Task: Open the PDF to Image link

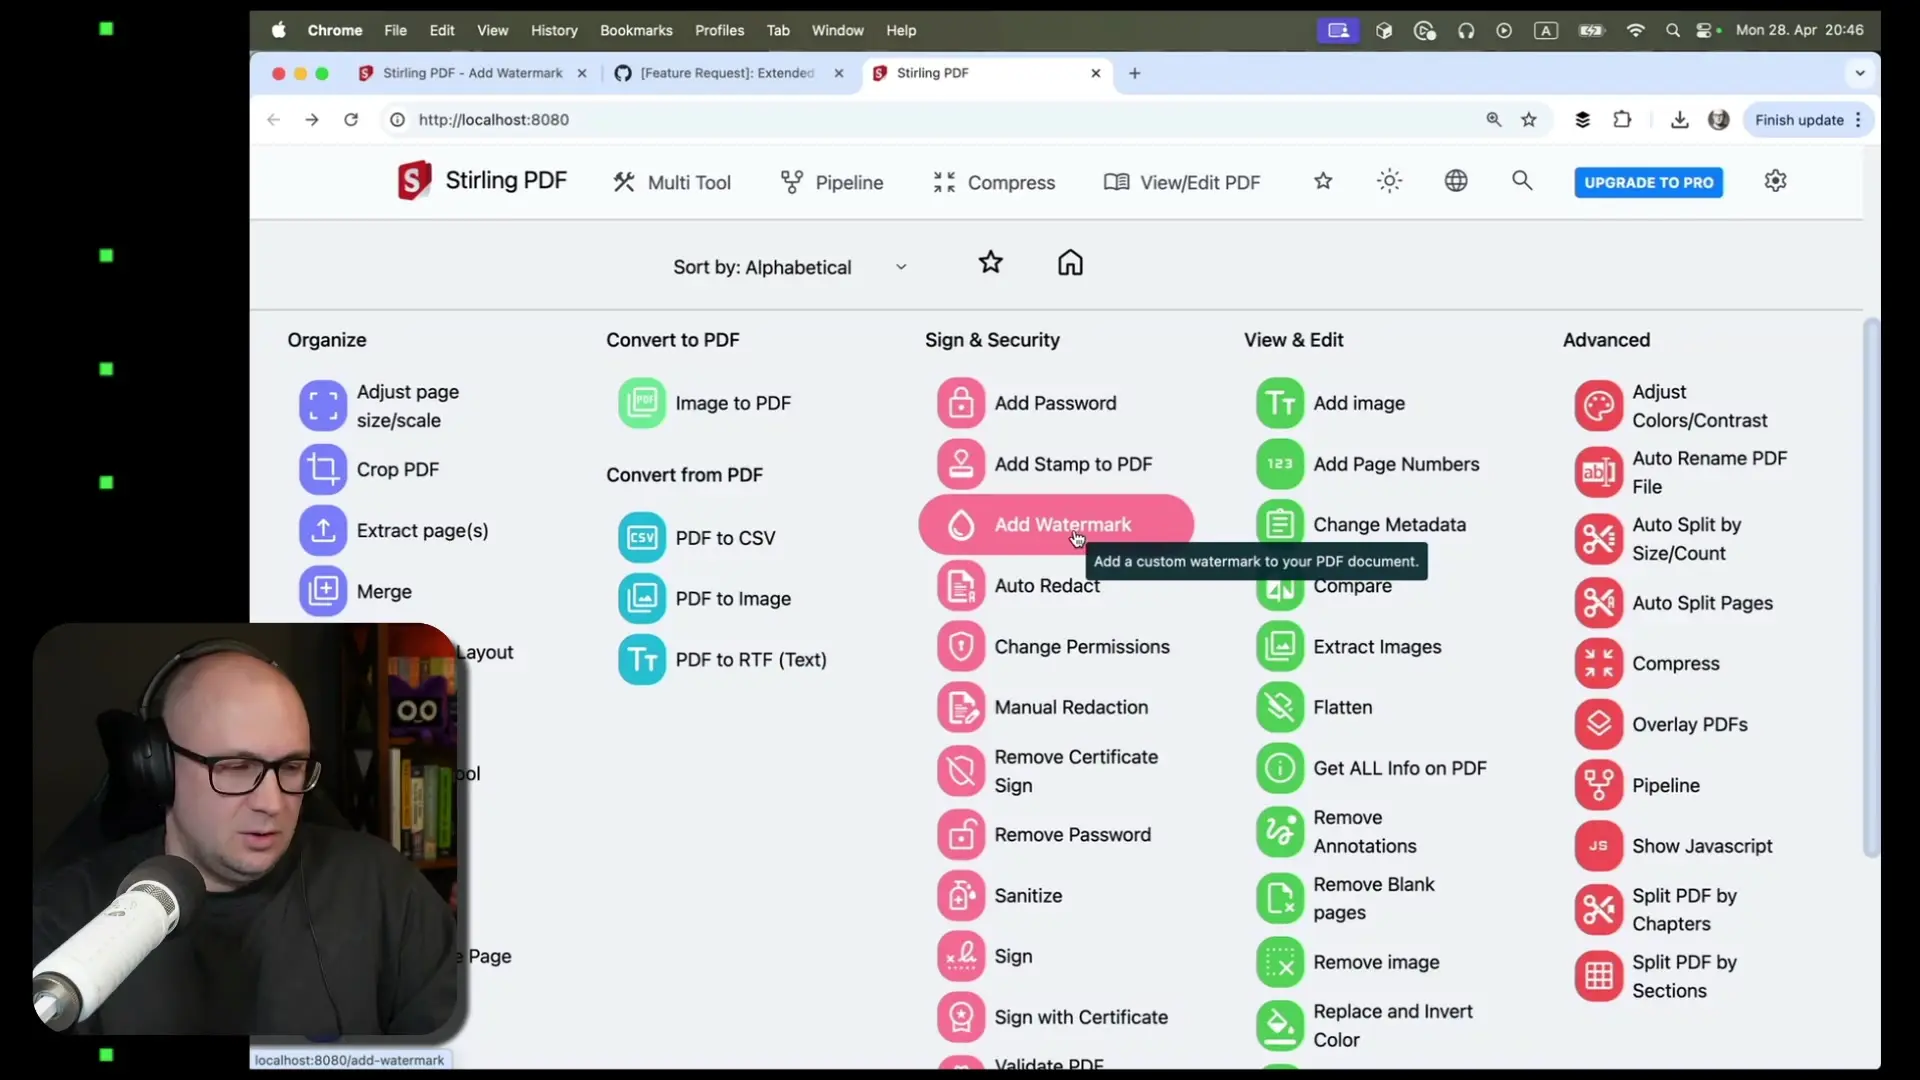Action: [733, 599]
